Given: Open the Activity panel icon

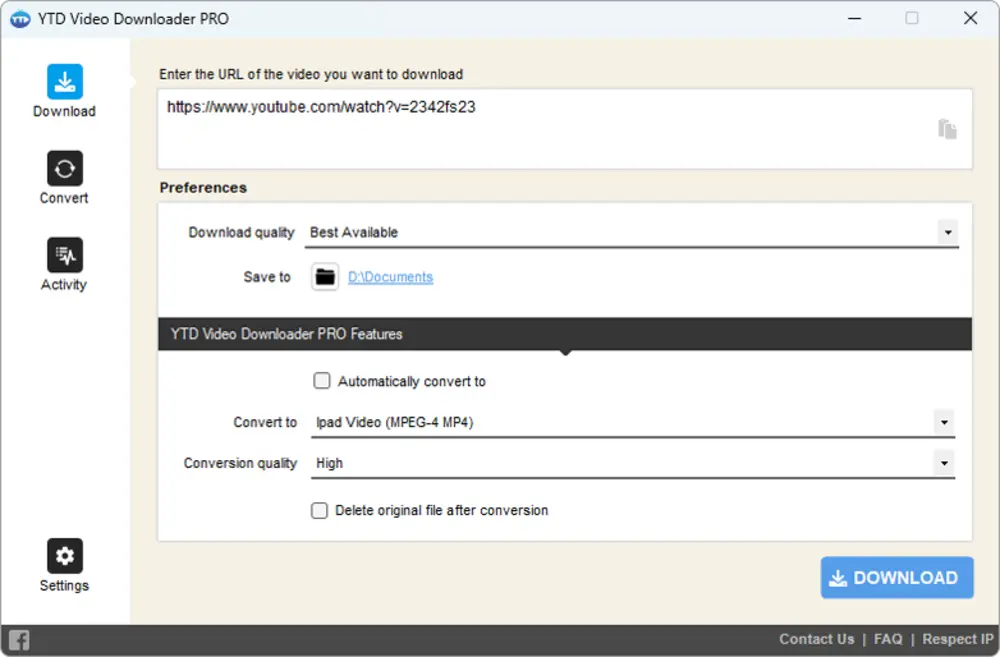Looking at the screenshot, I should (63, 255).
